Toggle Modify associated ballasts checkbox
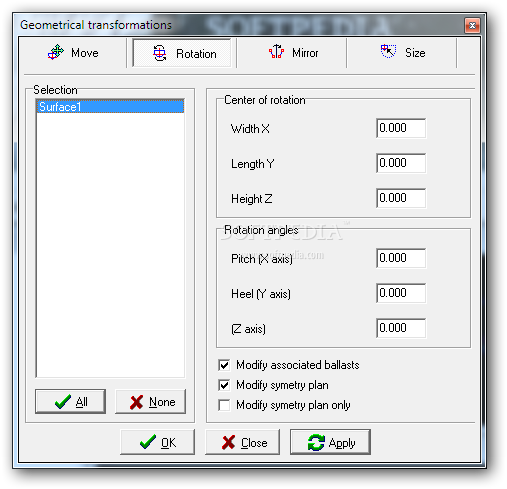The width and height of the screenshot is (507, 489). pyautogui.click(x=224, y=365)
